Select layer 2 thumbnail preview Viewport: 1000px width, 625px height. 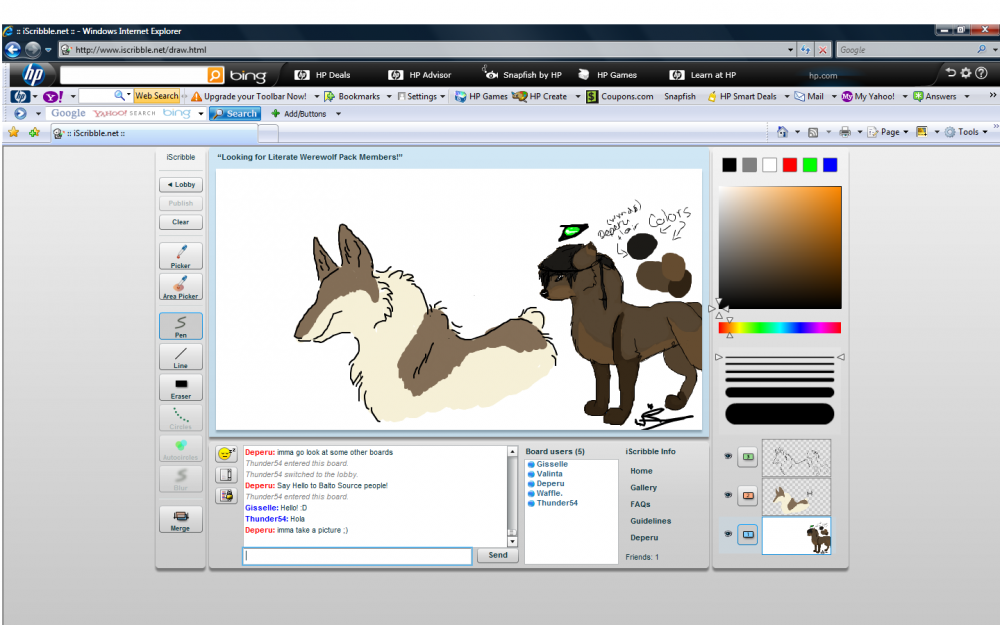pos(797,497)
